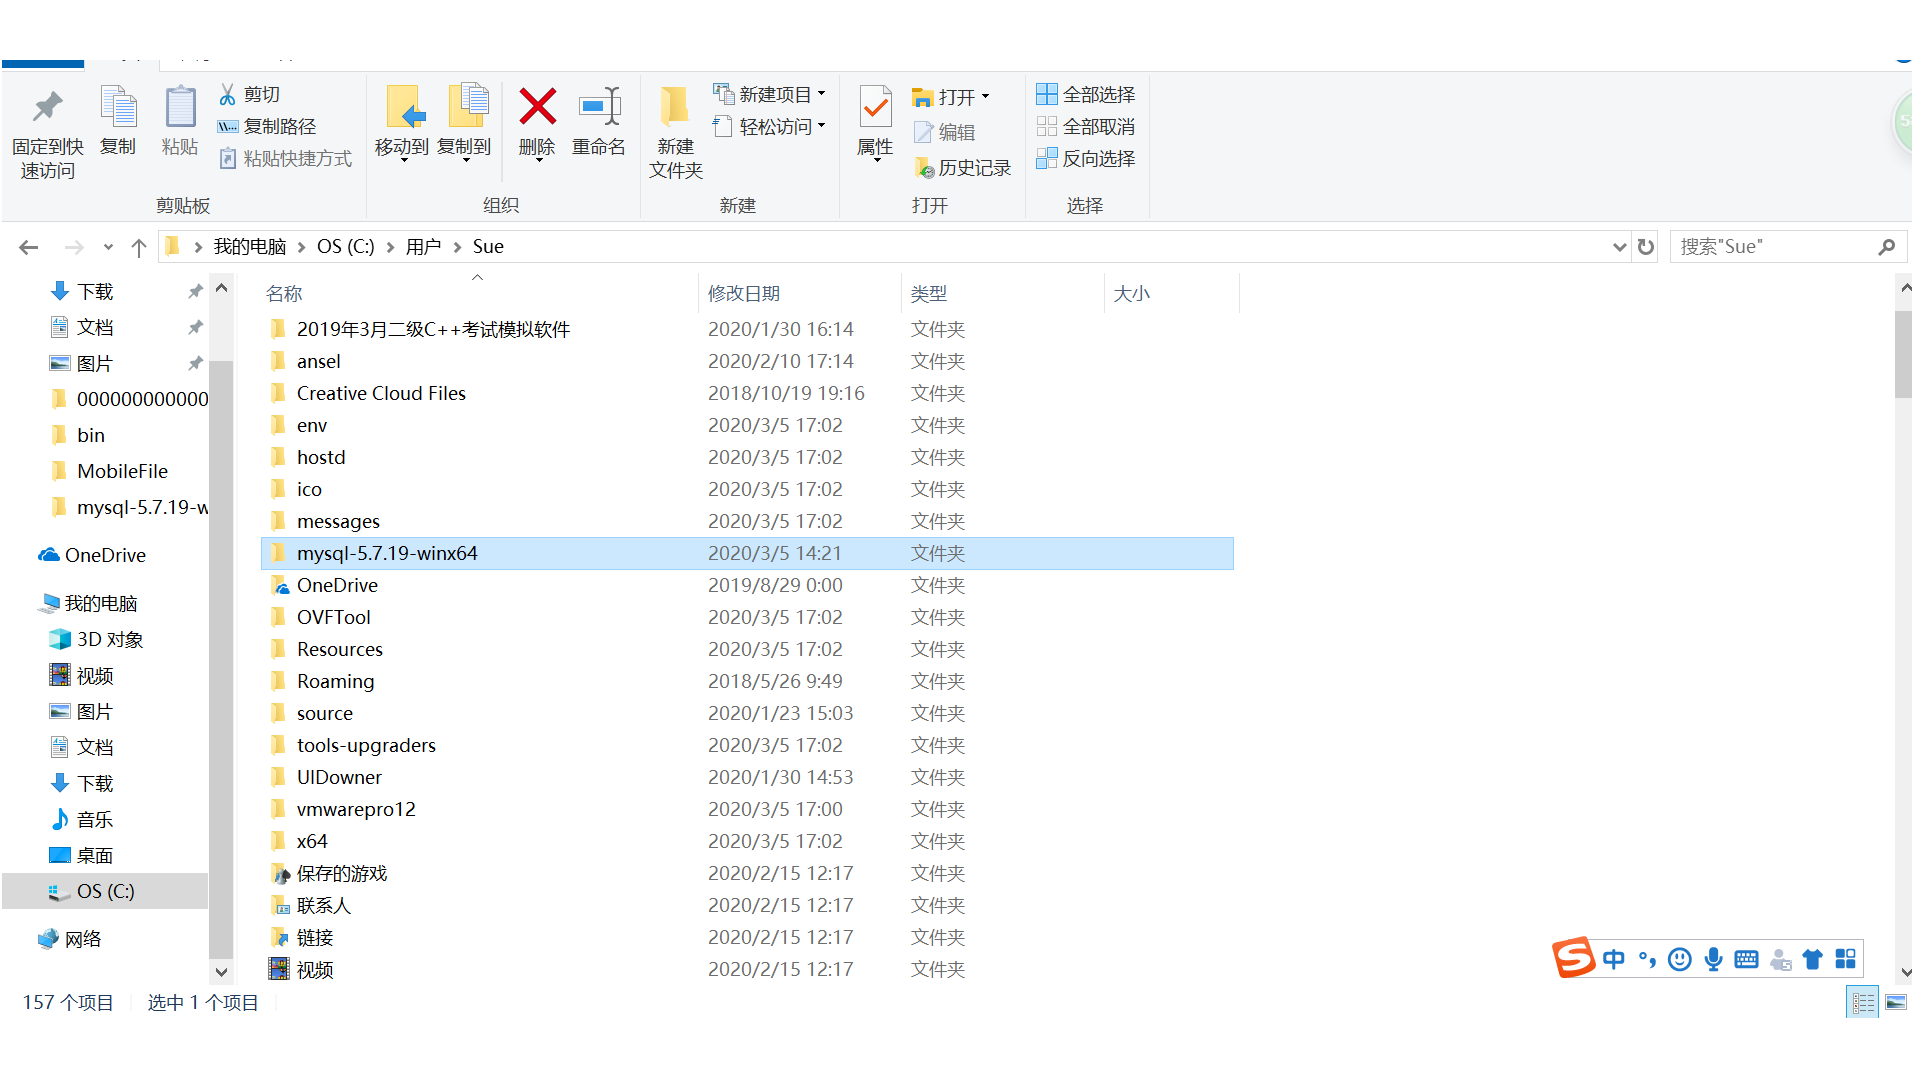This screenshot has height=1080, width=1920.
Task: Click the Copy ribbon icon
Action: click(118, 107)
